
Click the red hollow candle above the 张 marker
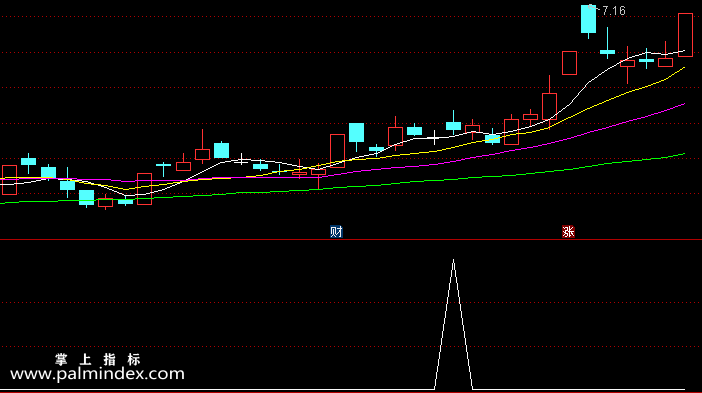tap(569, 63)
